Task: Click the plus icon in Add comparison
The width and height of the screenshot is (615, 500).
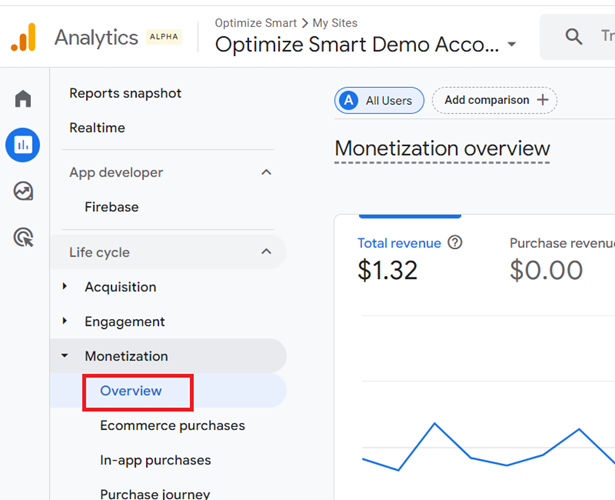Action: (x=543, y=100)
